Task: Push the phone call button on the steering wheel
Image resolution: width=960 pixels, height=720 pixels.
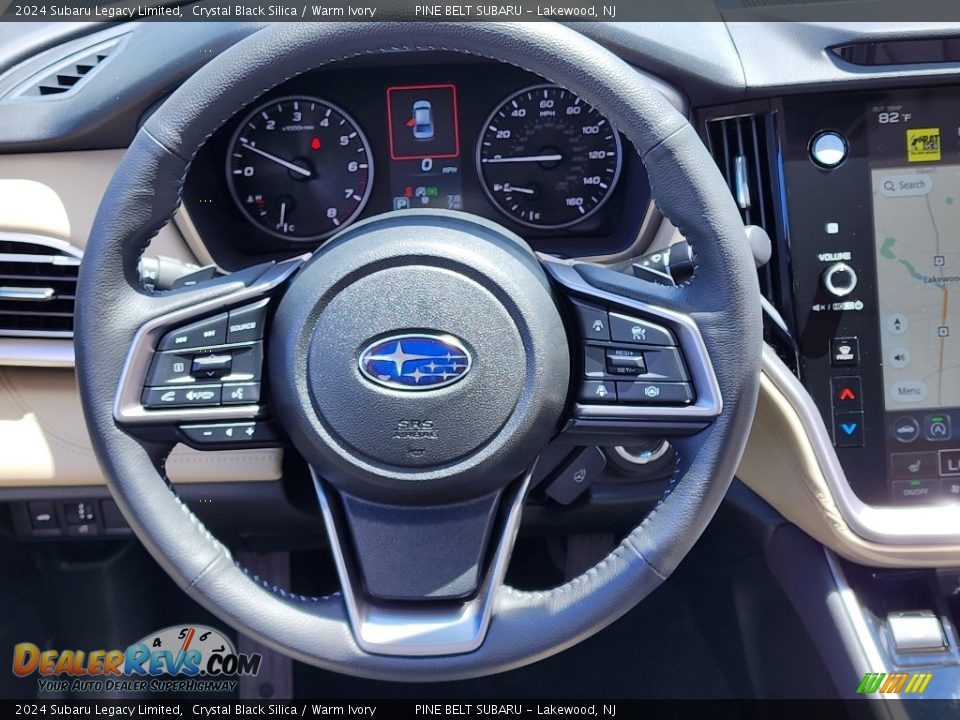Action: click(167, 396)
